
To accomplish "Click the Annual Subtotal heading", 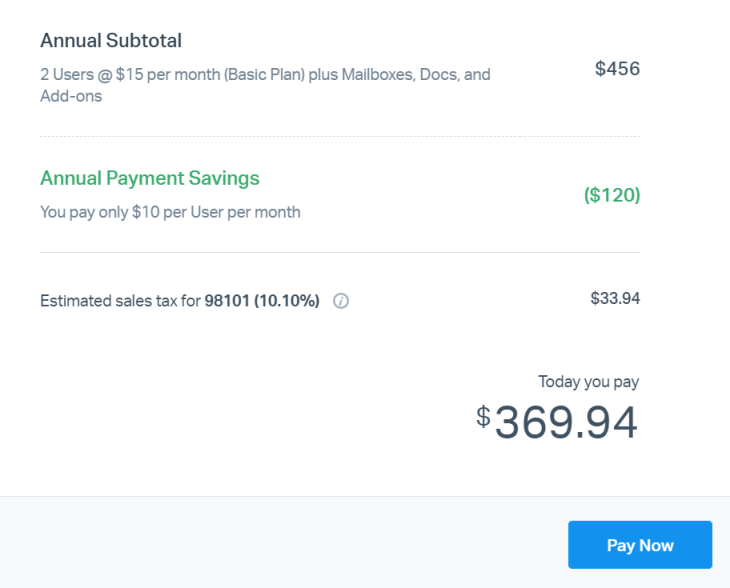I will [111, 41].
